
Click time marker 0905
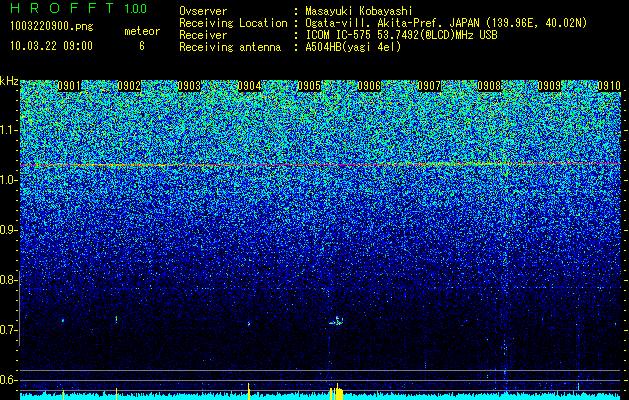coord(309,86)
